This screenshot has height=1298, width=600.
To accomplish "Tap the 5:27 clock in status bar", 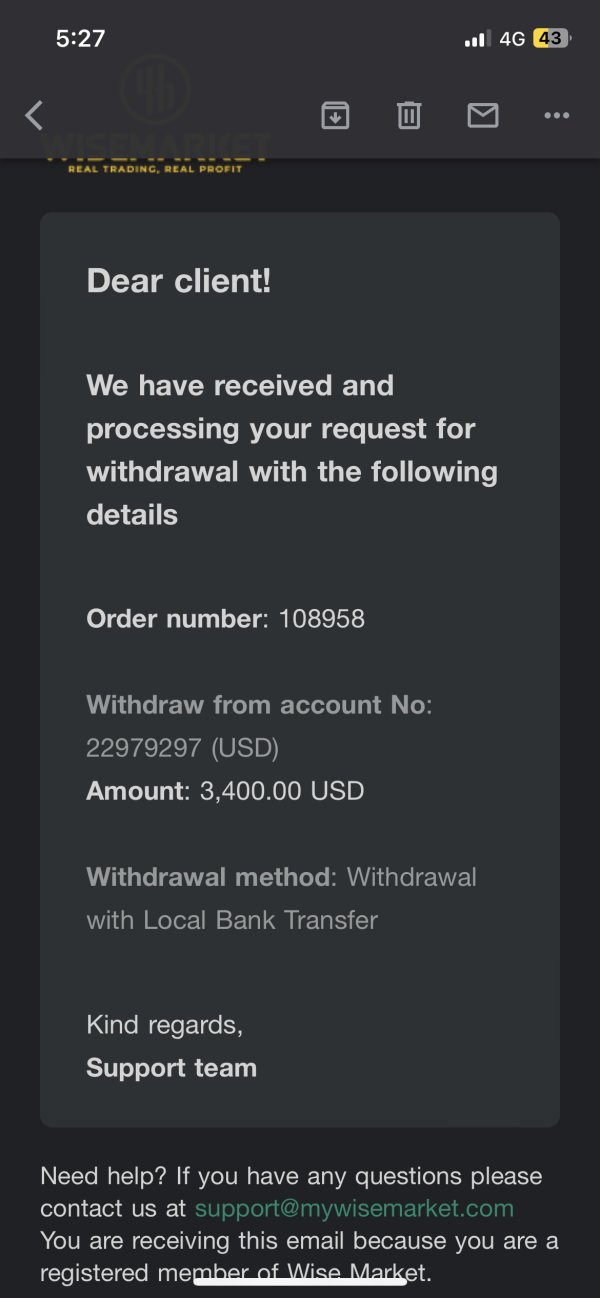I will tap(80, 39).
